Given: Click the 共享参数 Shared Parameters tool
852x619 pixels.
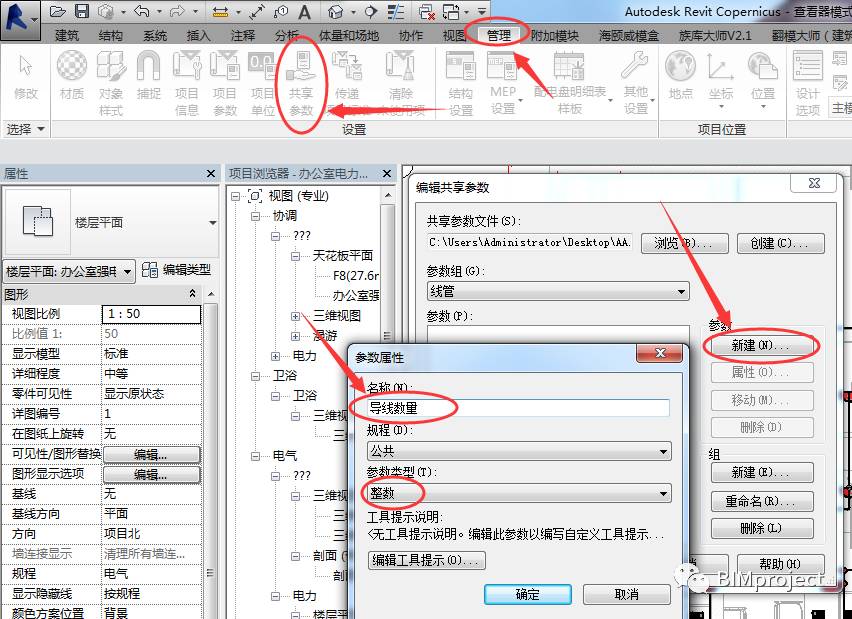Looking at the screenshot, I should pyautogui.click(x=301, y=83).
